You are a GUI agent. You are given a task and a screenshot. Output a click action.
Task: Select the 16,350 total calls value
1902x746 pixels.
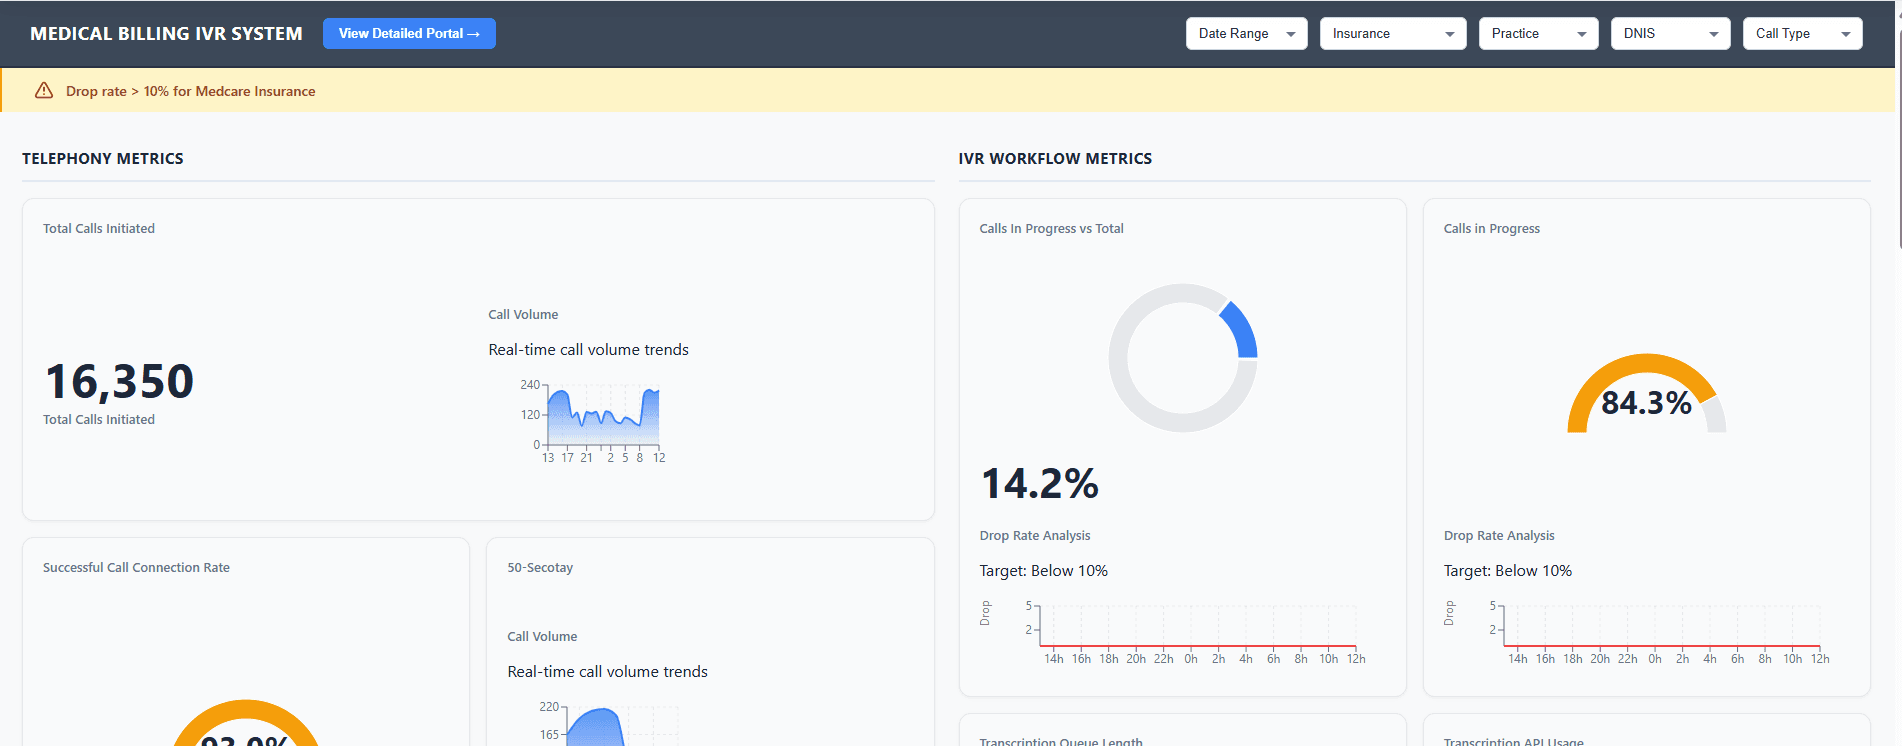pyautogui.click(x=119, y=381)
